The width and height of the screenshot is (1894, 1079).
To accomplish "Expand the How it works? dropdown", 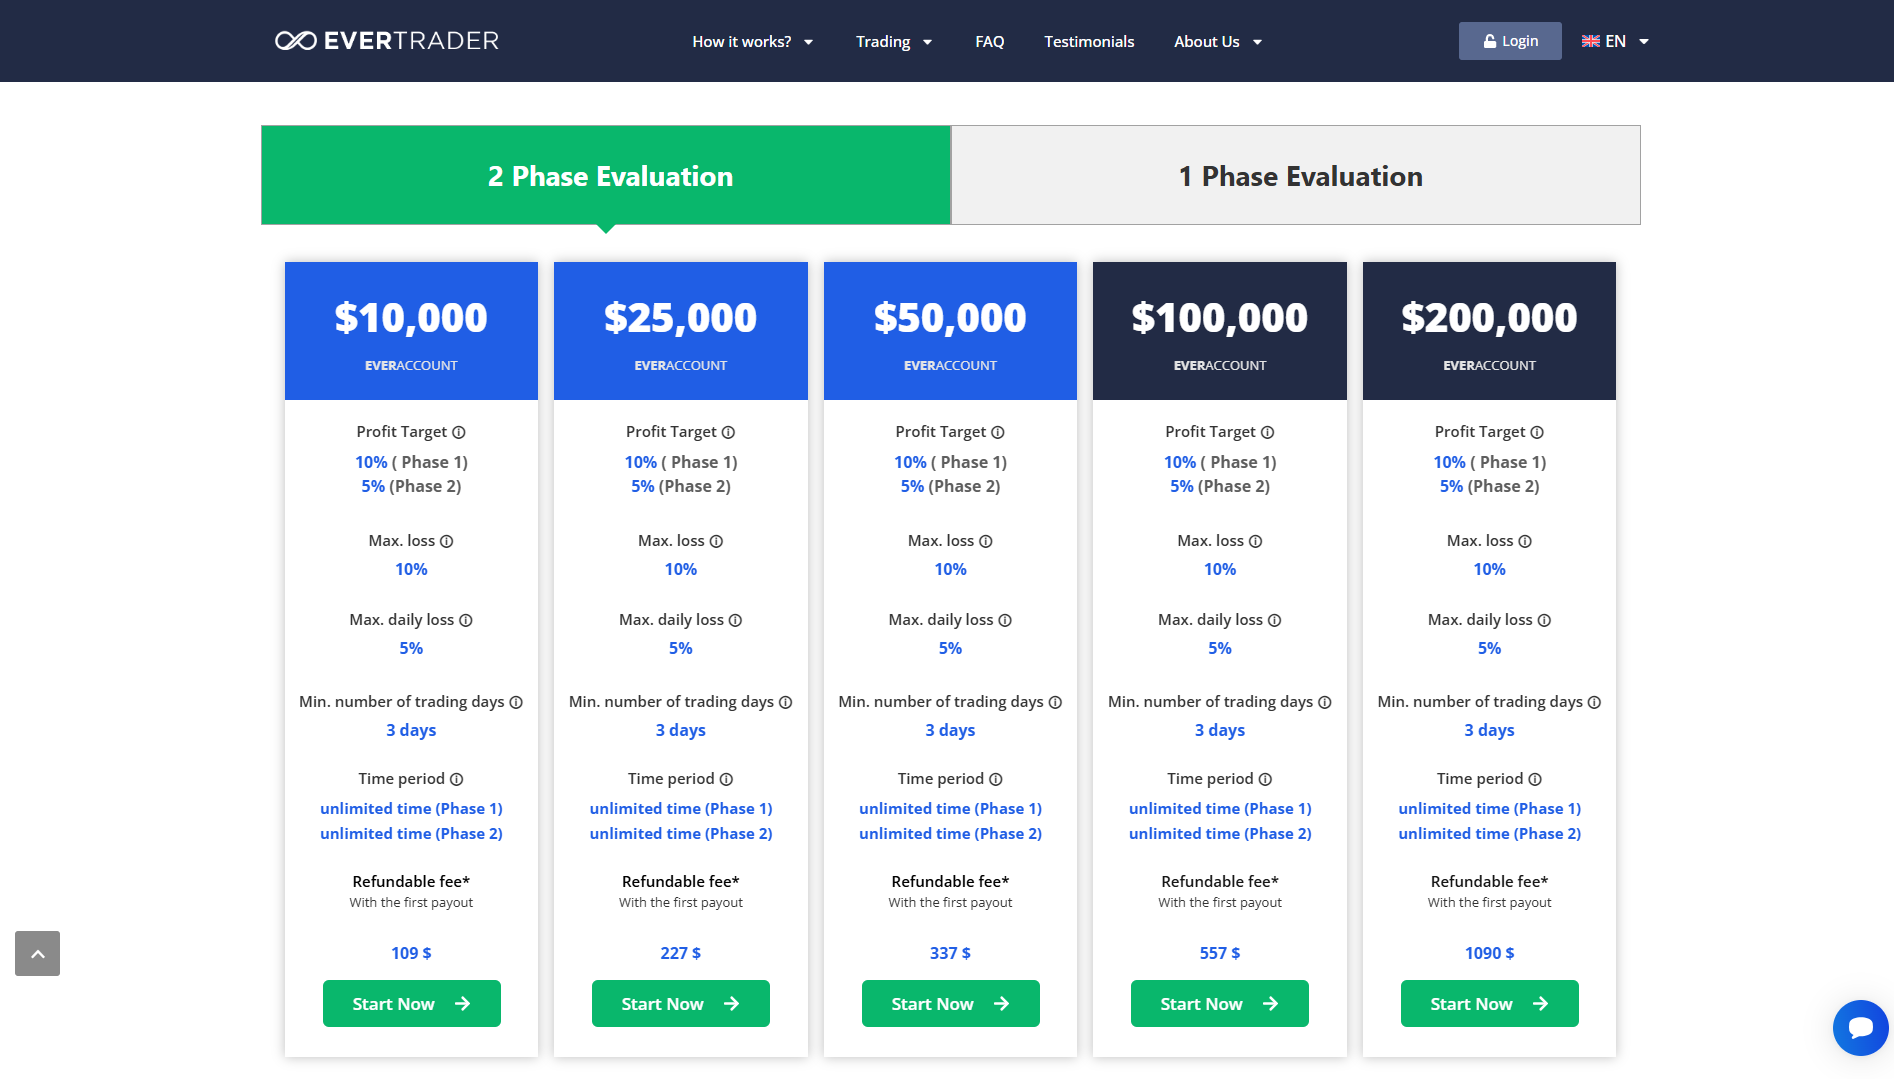I will [752, 42].
